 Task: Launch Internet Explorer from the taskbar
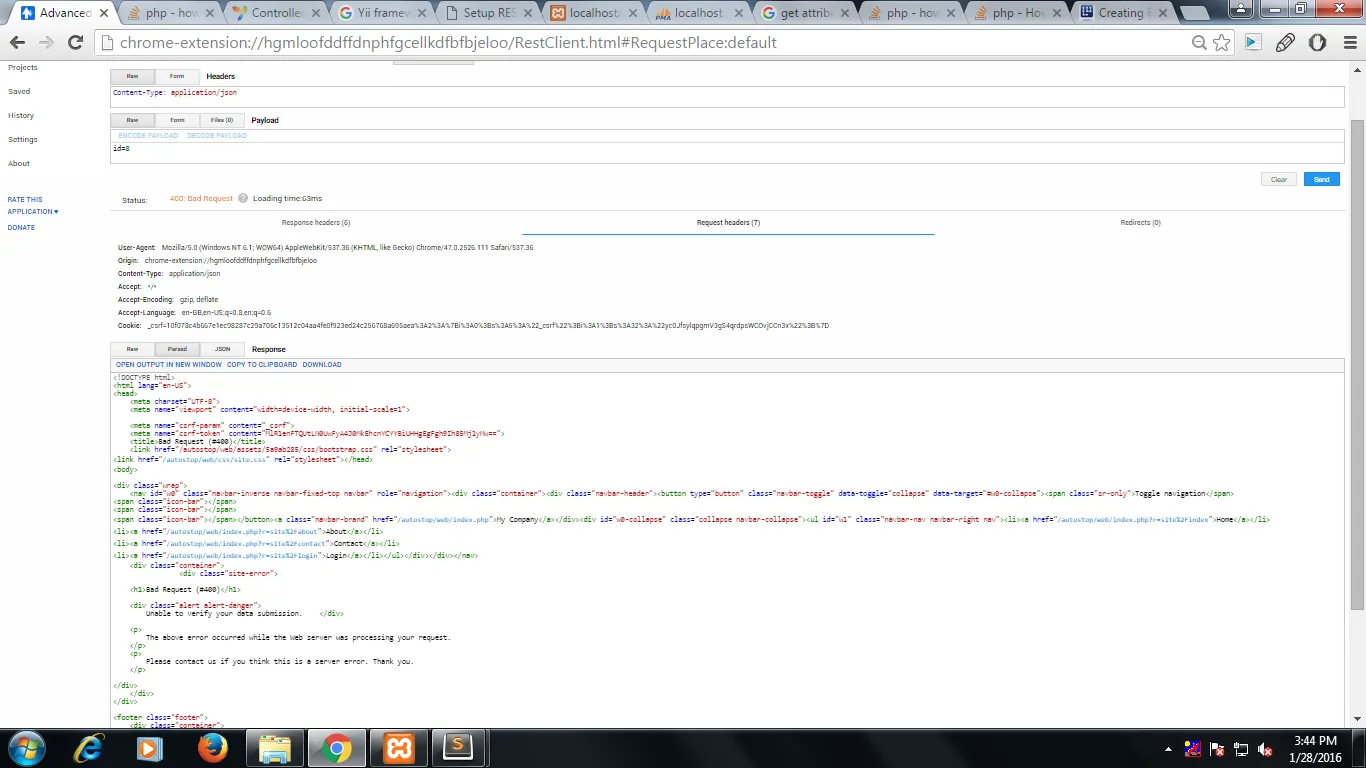click(89, 748)
